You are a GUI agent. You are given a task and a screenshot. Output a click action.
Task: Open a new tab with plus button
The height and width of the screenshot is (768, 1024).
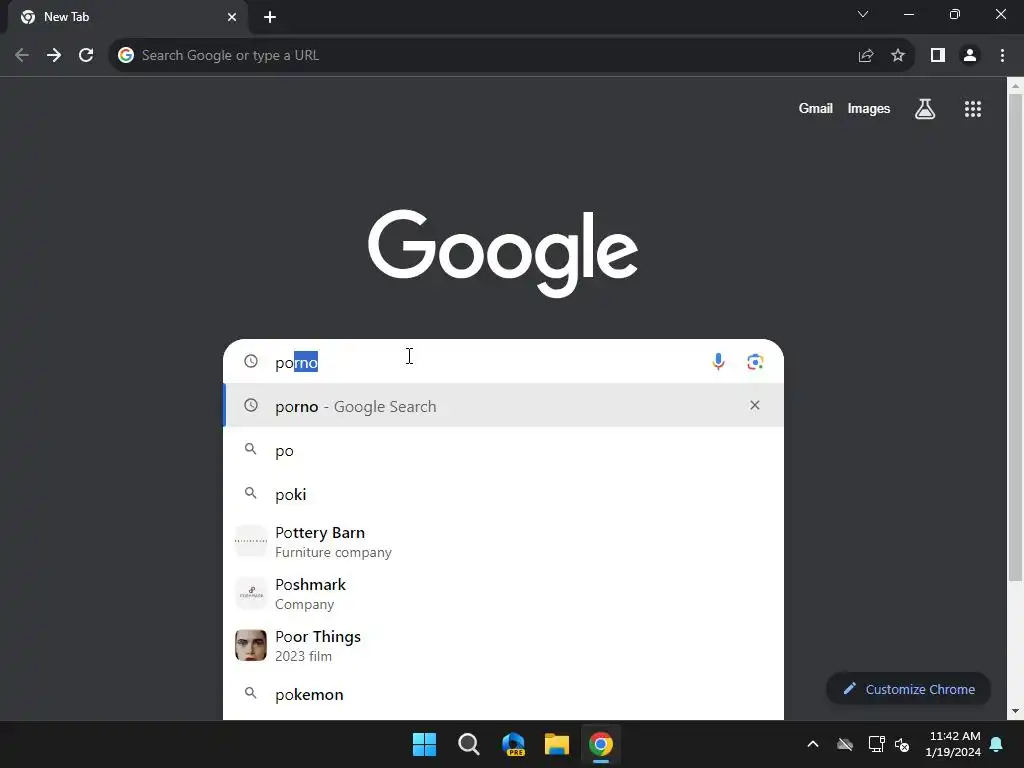click(270, 17)
